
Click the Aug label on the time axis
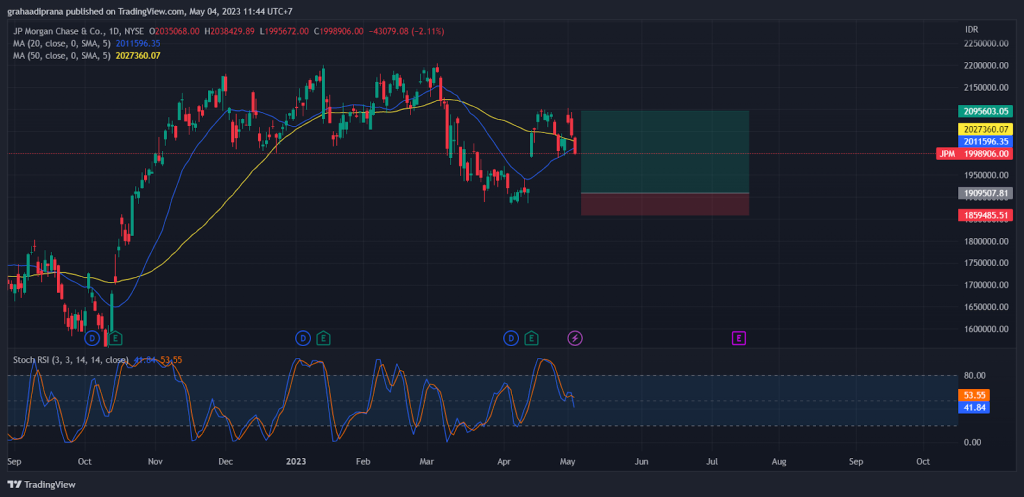click(779, 461)
